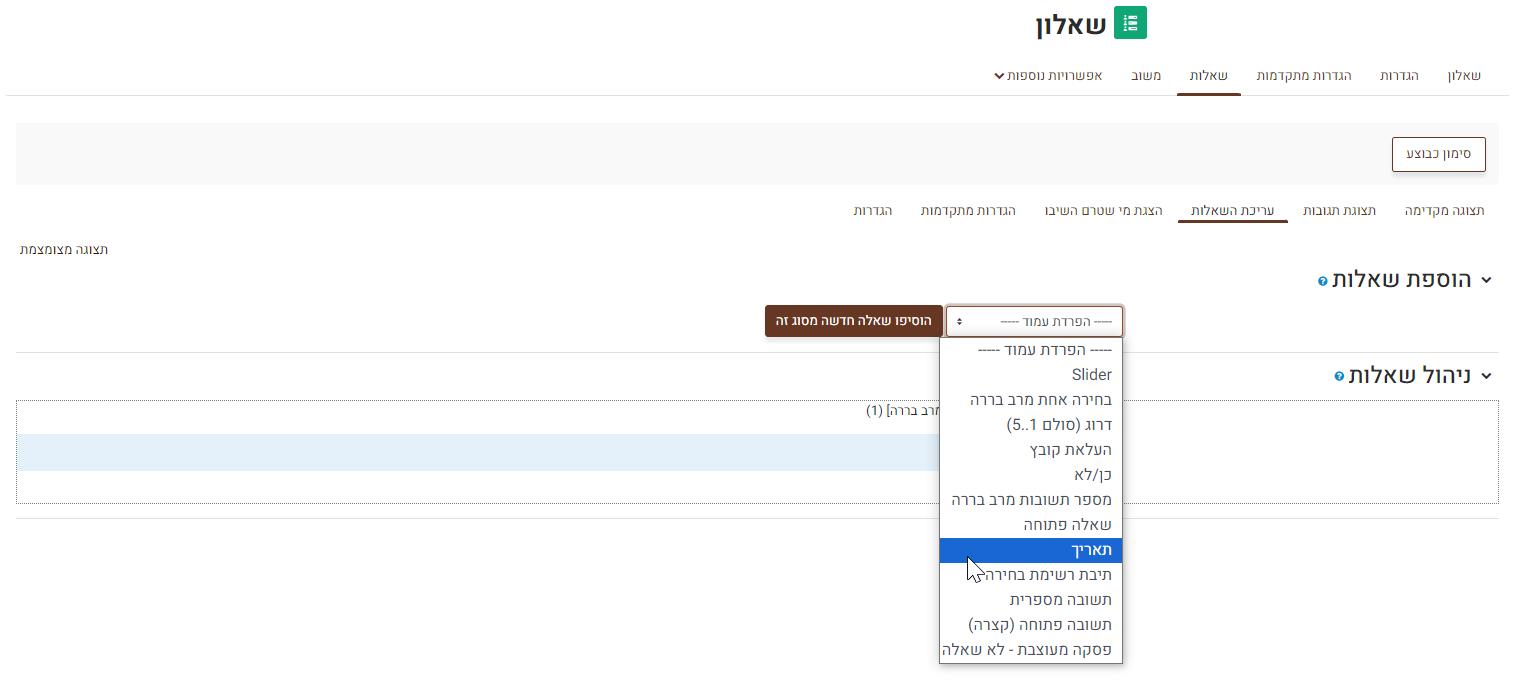Collapse the ניהול שאלות section
Screen dimensions: 1519x699
pos(1486,376)
